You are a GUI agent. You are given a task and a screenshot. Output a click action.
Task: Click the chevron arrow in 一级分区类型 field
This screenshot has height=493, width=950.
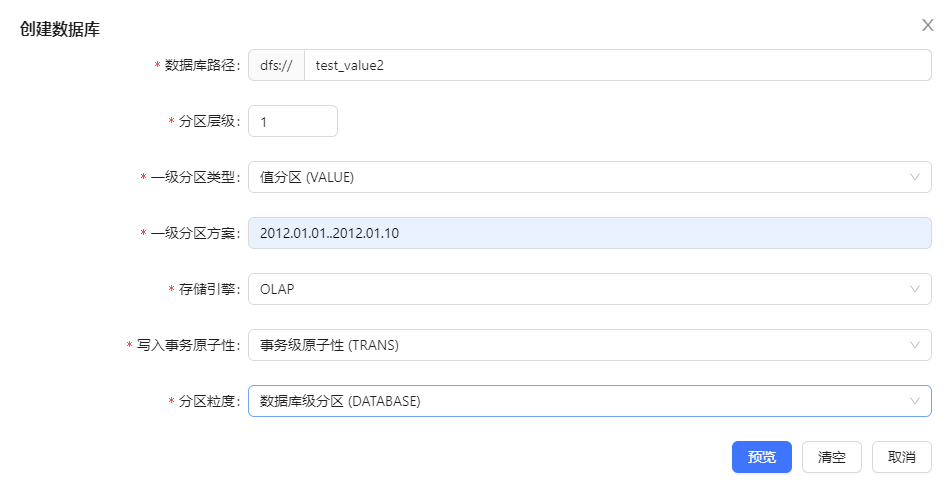914,177
